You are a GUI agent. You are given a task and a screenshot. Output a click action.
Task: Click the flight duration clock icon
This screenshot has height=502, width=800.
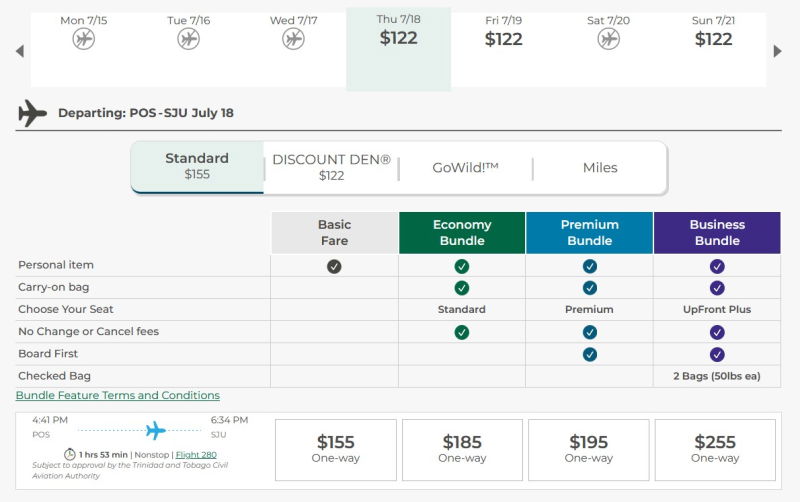pyautogui.click(x=70, y=454)
